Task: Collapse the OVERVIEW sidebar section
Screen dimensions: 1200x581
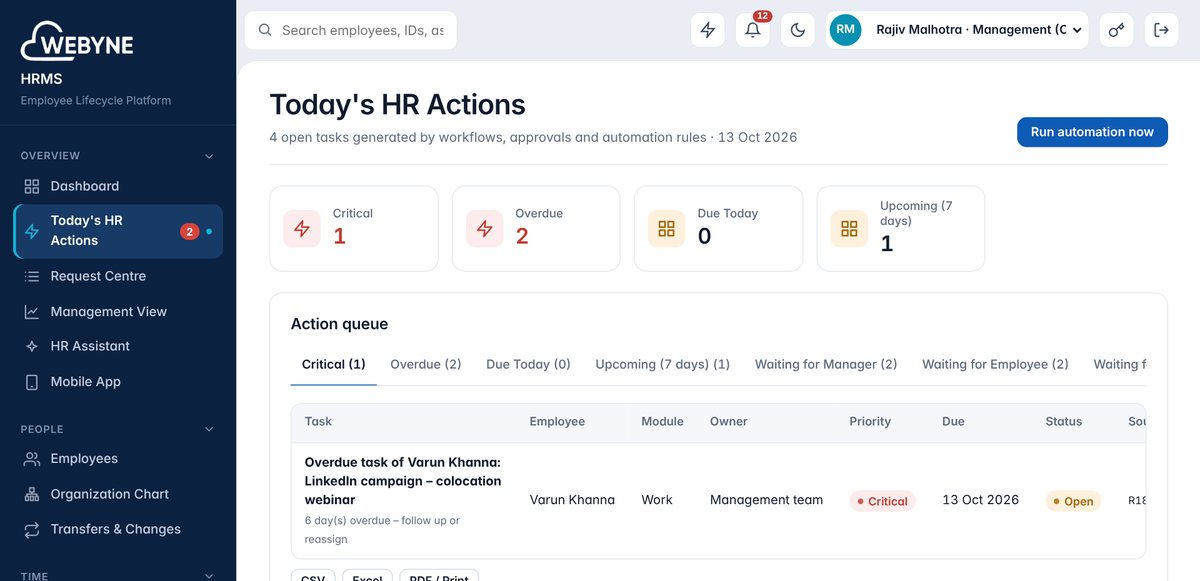Action: [x=209, y=156]
